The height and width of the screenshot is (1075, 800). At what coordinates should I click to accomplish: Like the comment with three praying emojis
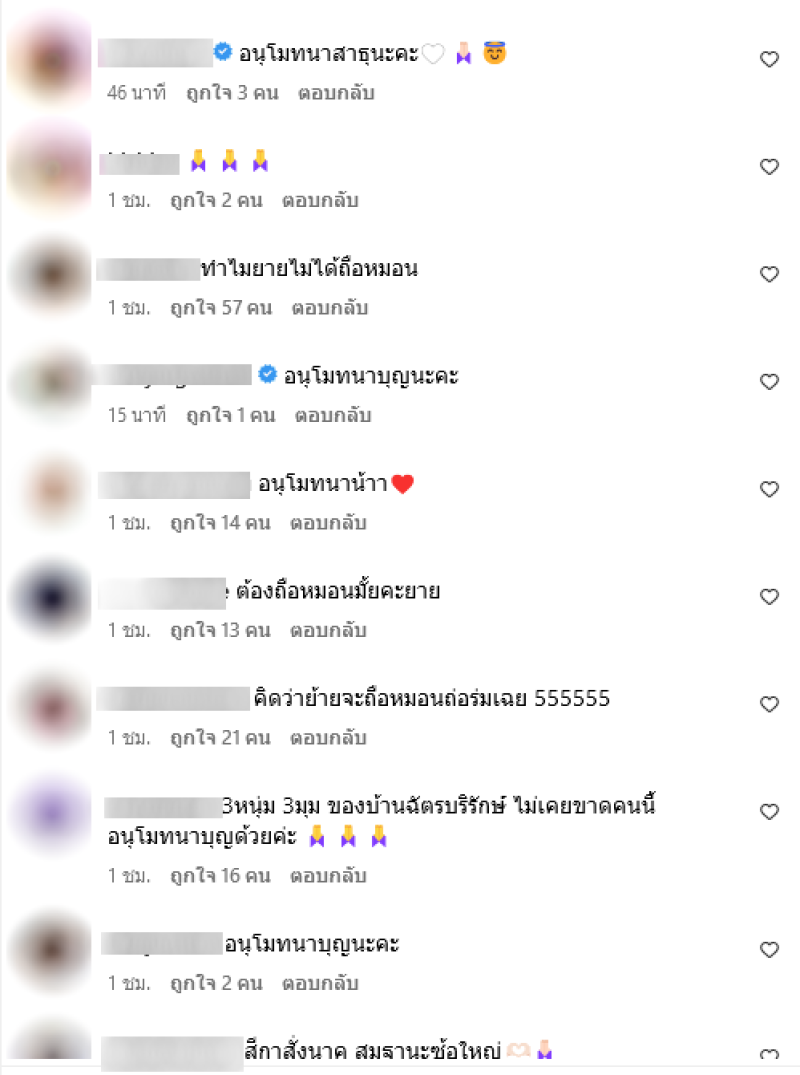coord(769,167)
